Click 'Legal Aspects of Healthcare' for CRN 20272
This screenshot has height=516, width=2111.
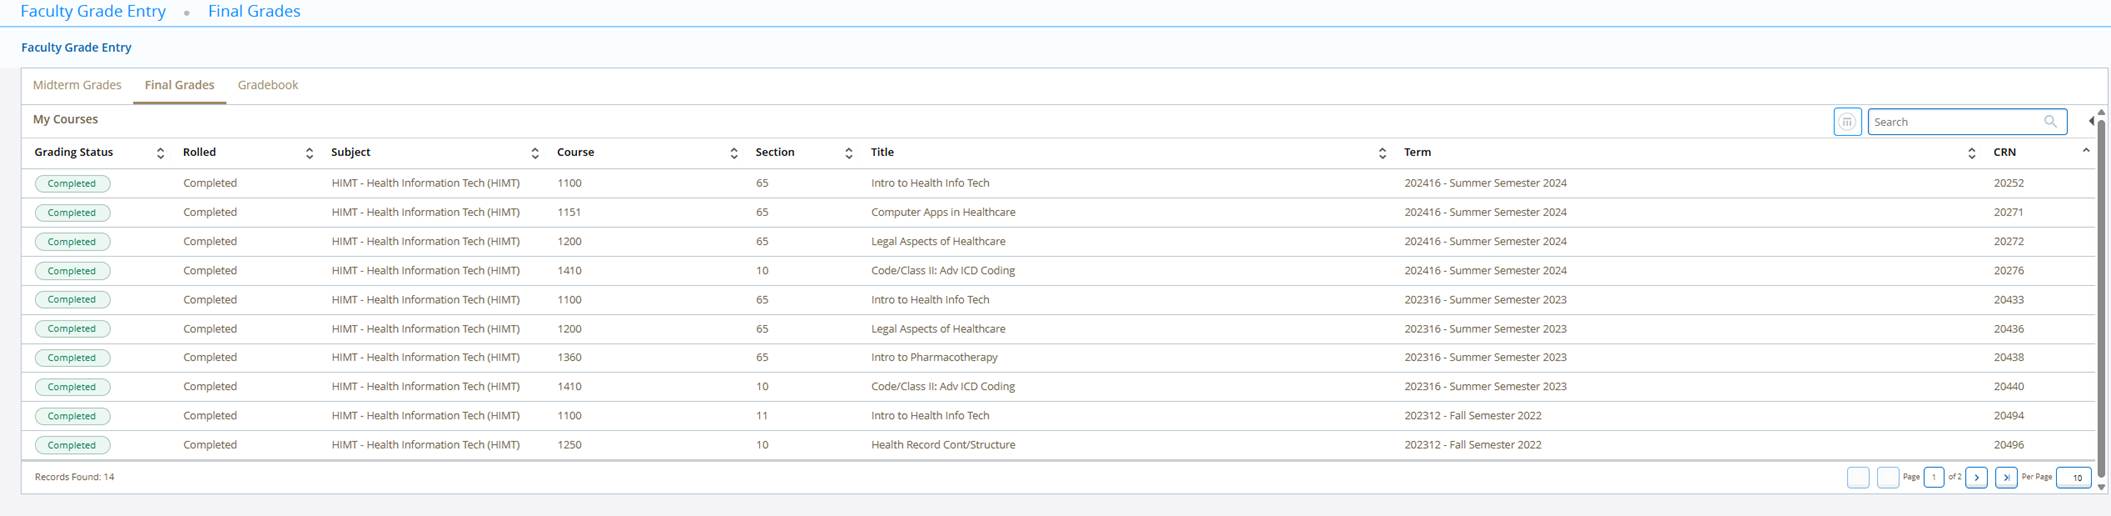(938, 241)
